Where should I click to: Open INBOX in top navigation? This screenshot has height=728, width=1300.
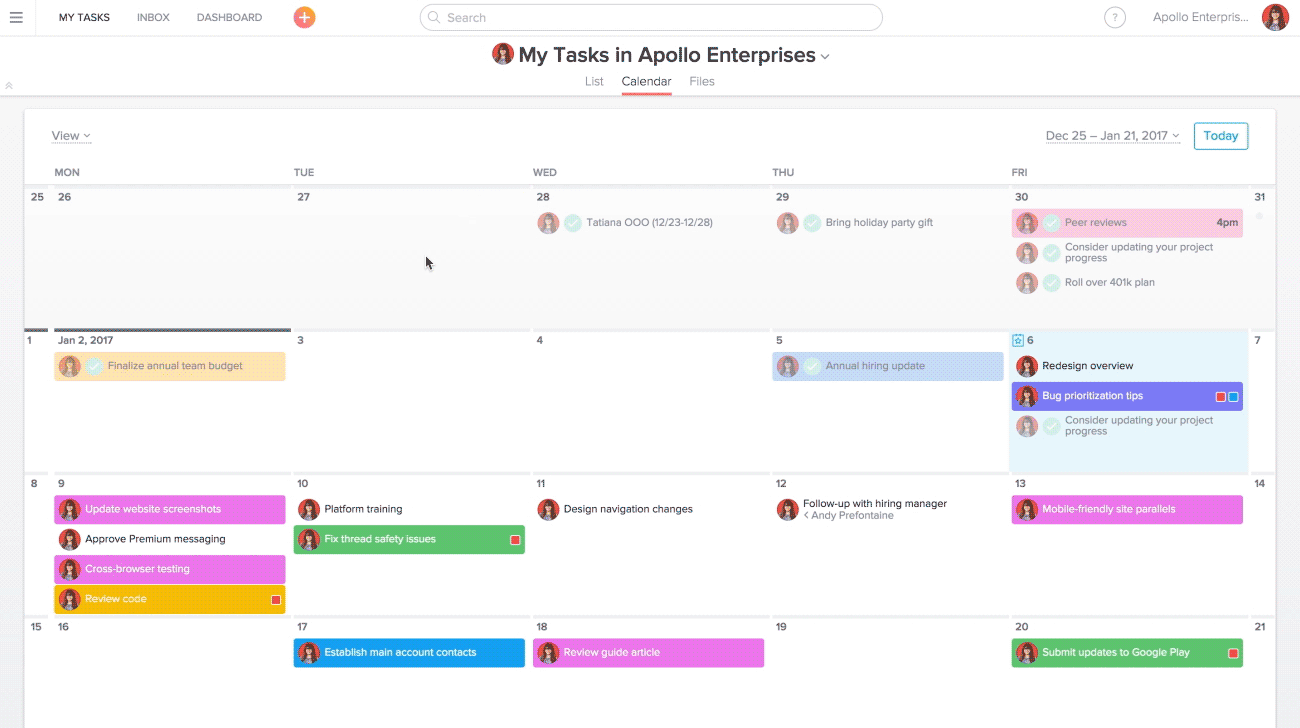[x=153, y=17]
